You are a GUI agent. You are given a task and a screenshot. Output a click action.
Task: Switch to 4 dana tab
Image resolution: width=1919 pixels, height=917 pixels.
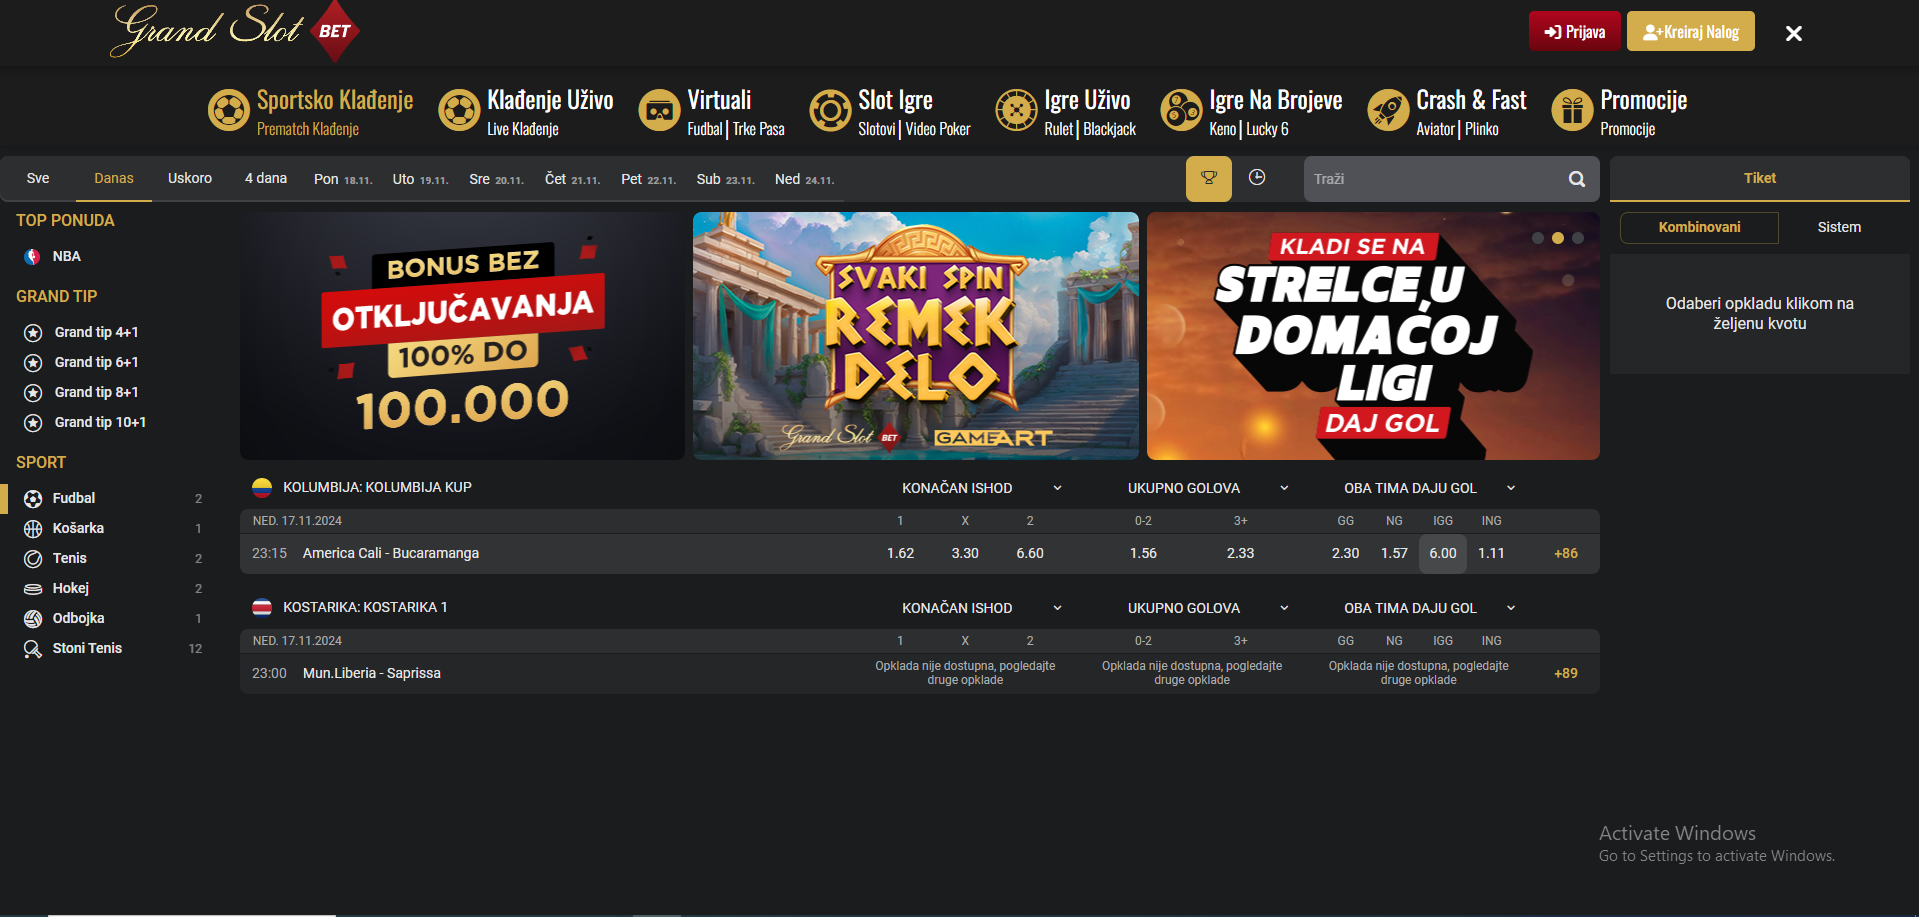click(x=266, y=178)
